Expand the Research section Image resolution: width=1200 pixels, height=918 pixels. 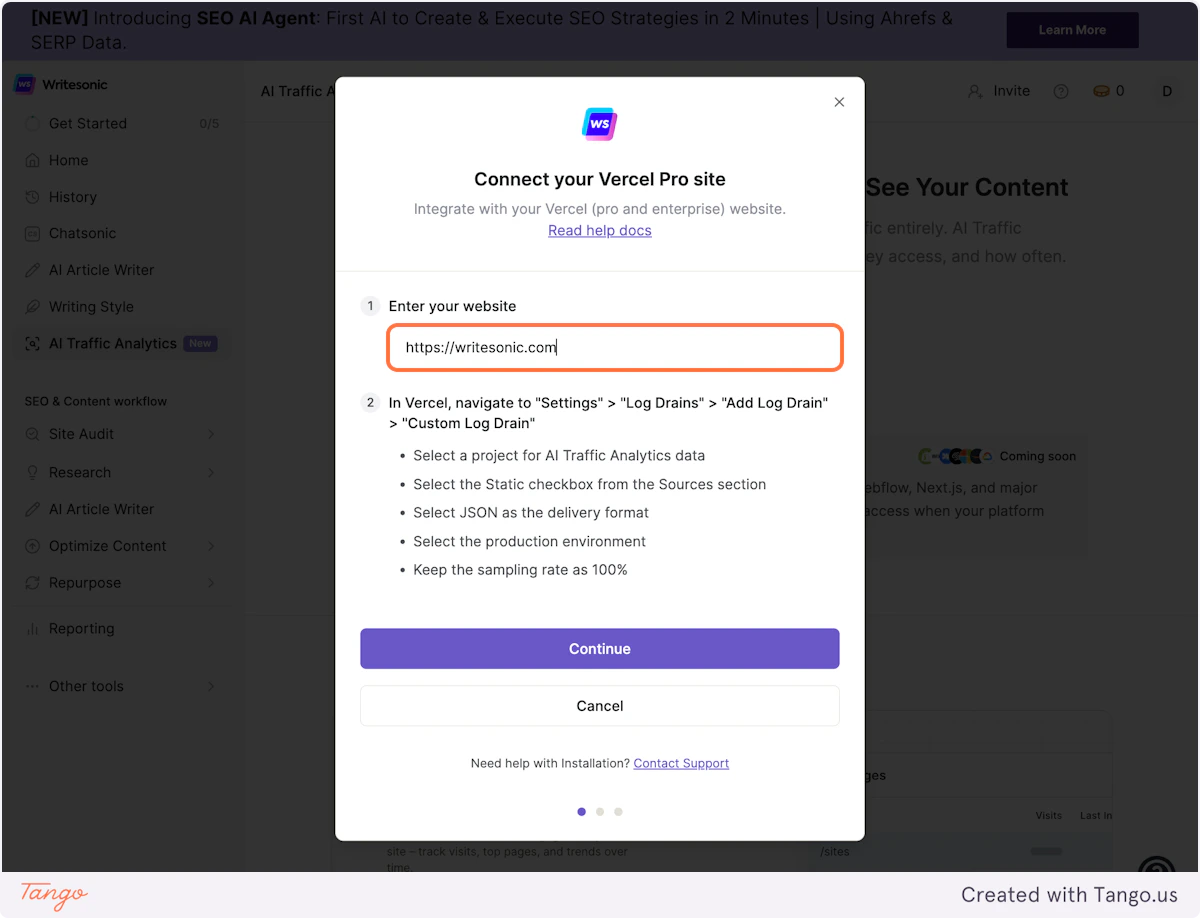pyautogui.click(x=80, y=472)
